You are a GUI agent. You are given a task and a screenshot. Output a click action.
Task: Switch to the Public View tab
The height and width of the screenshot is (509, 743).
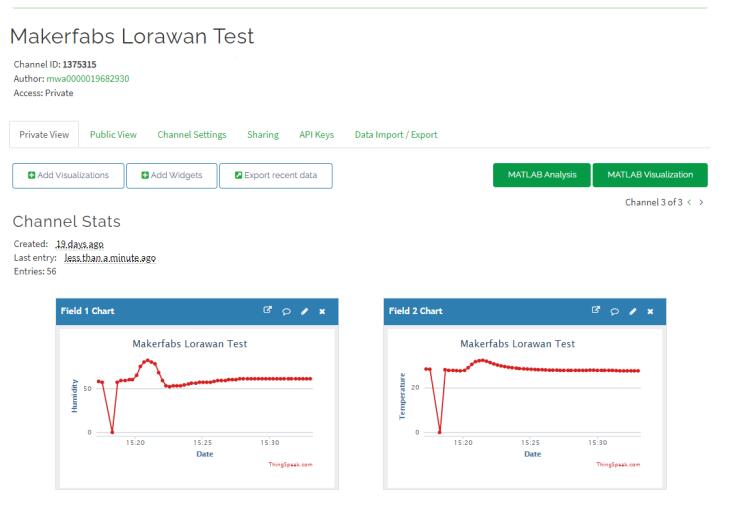coord(113,135)
